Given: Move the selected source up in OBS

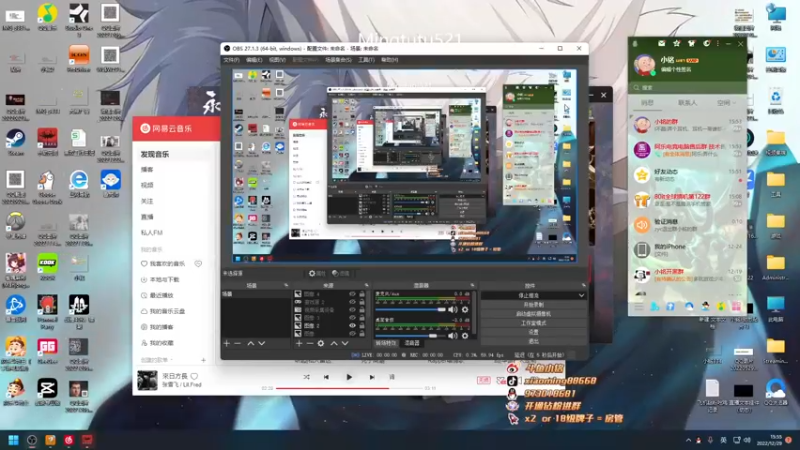Looking at the screenshot, I should point(334,343).
